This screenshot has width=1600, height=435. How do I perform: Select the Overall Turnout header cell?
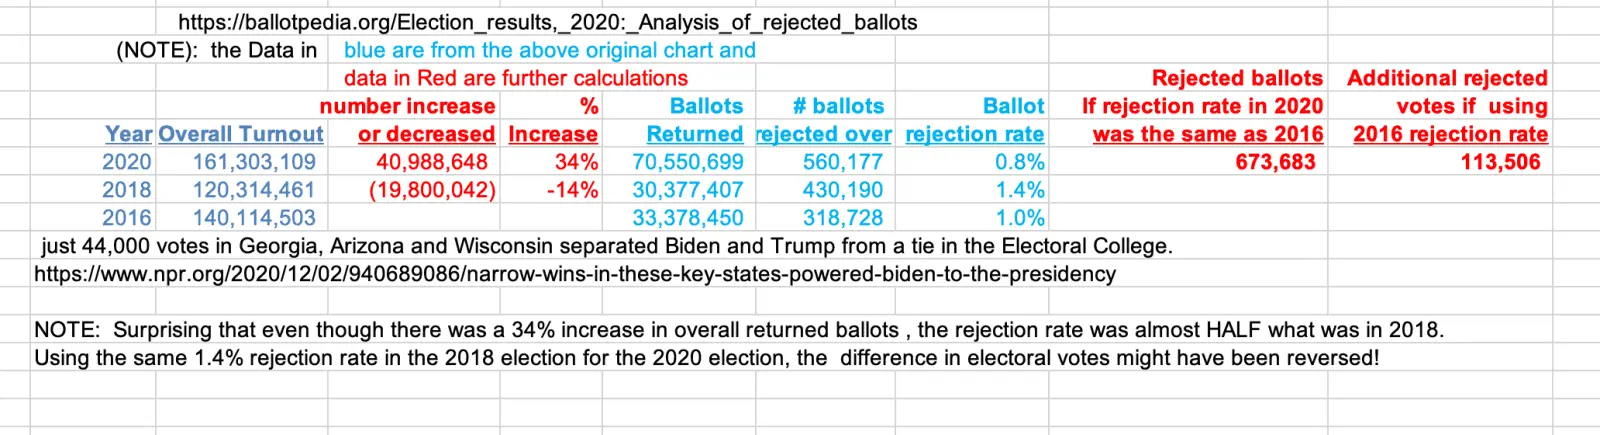point(241,134)
